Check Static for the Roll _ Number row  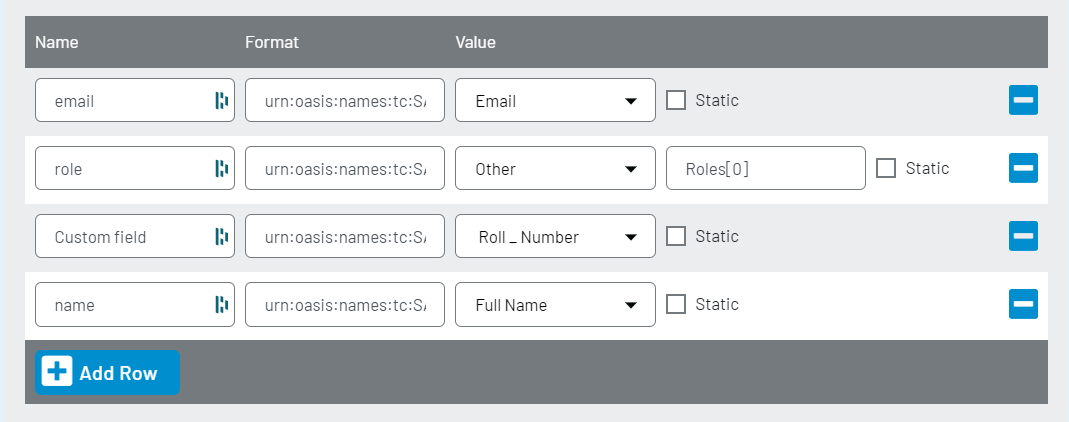tap(676, 236)
